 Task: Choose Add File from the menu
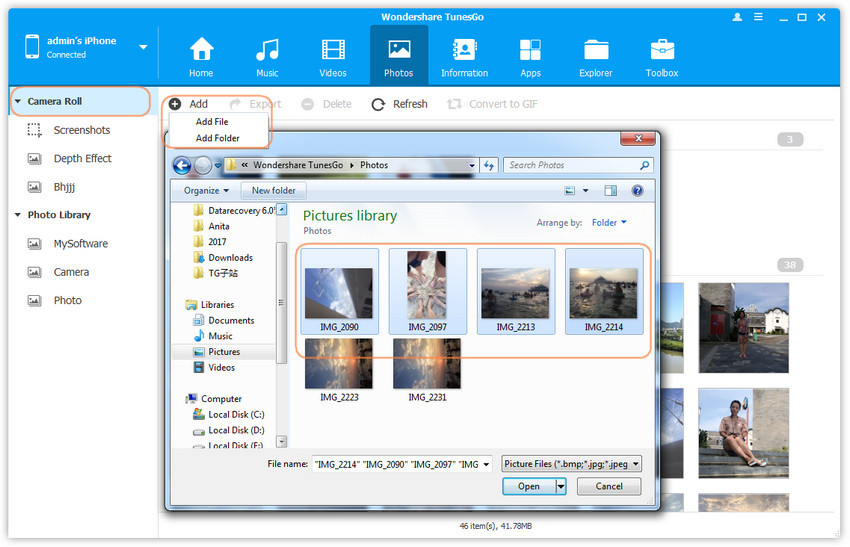click(x=212, y=122)
